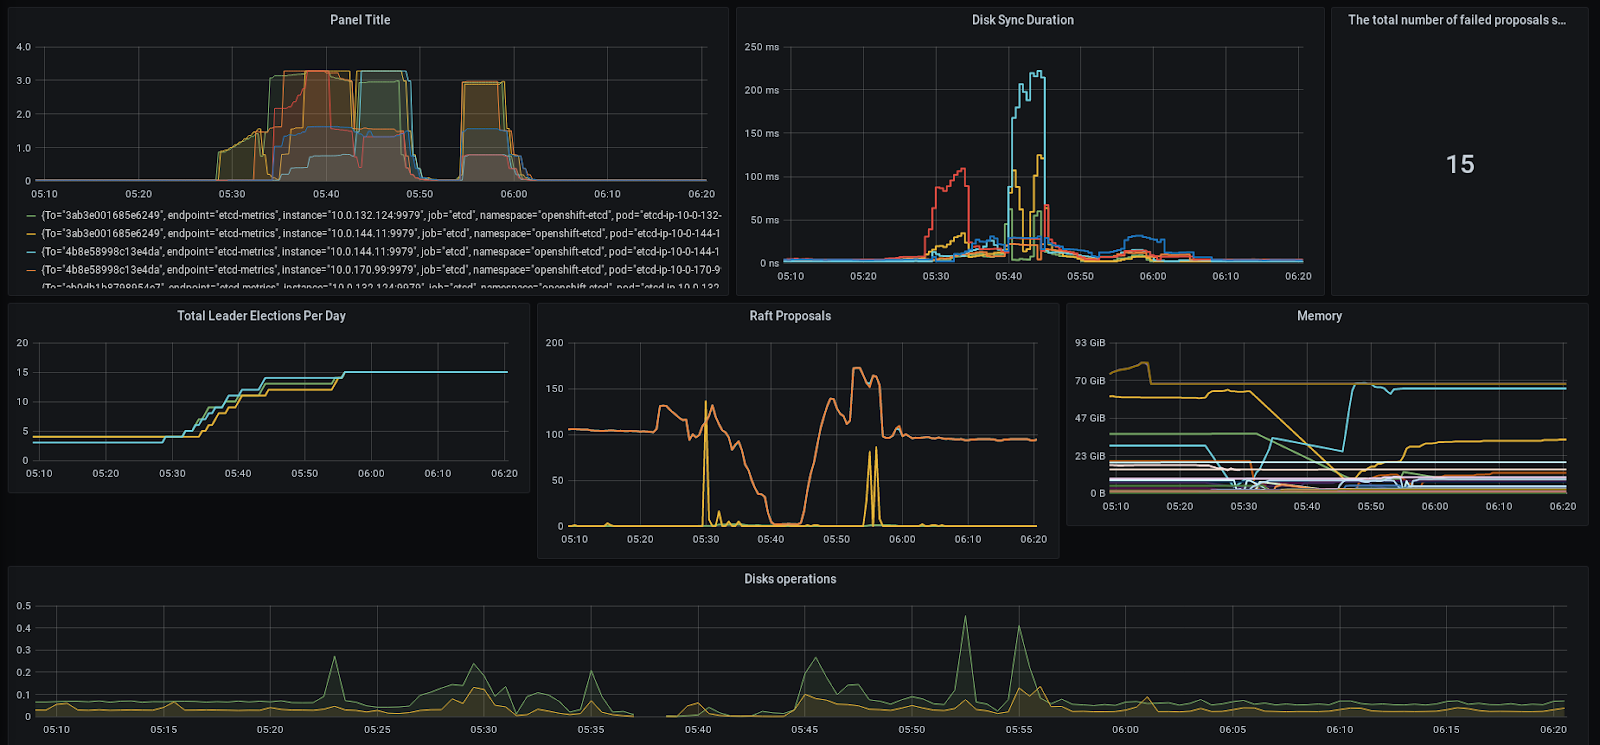This screenshot has height=745, width=1600.
Task: Click the highest green peak in Disks operations
Action: (965, 617)
